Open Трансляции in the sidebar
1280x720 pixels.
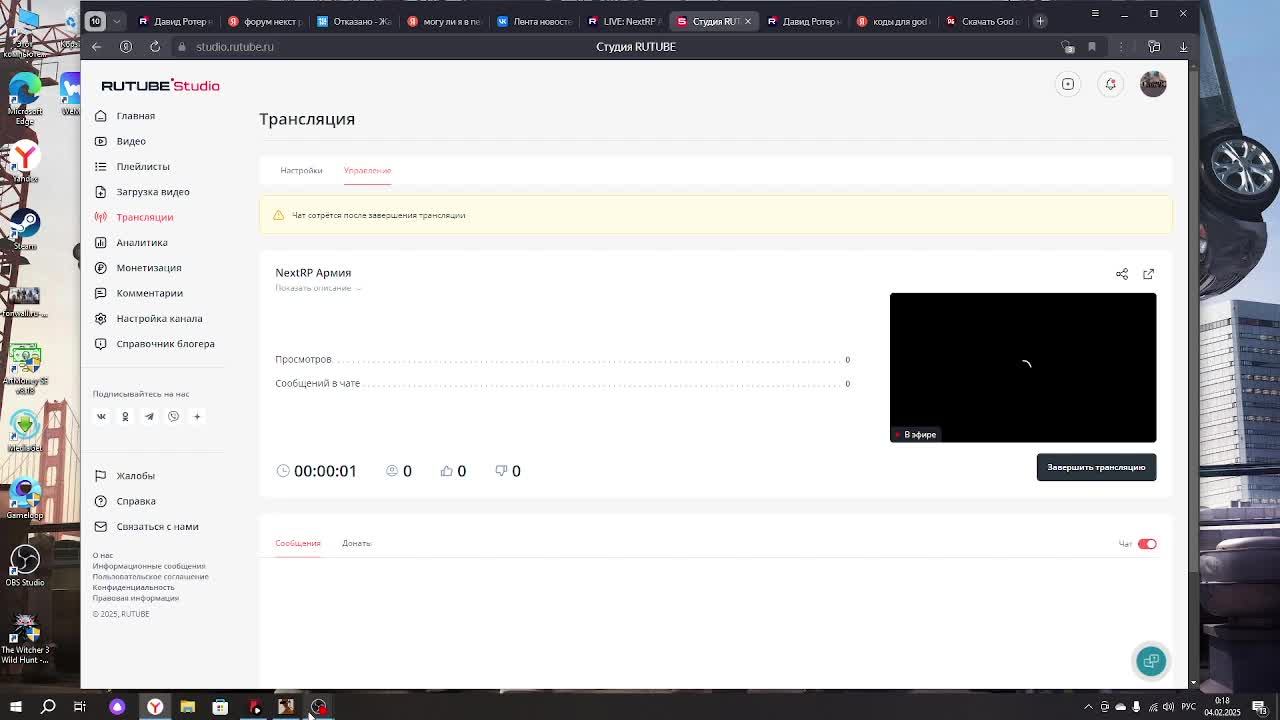point(145,217)
